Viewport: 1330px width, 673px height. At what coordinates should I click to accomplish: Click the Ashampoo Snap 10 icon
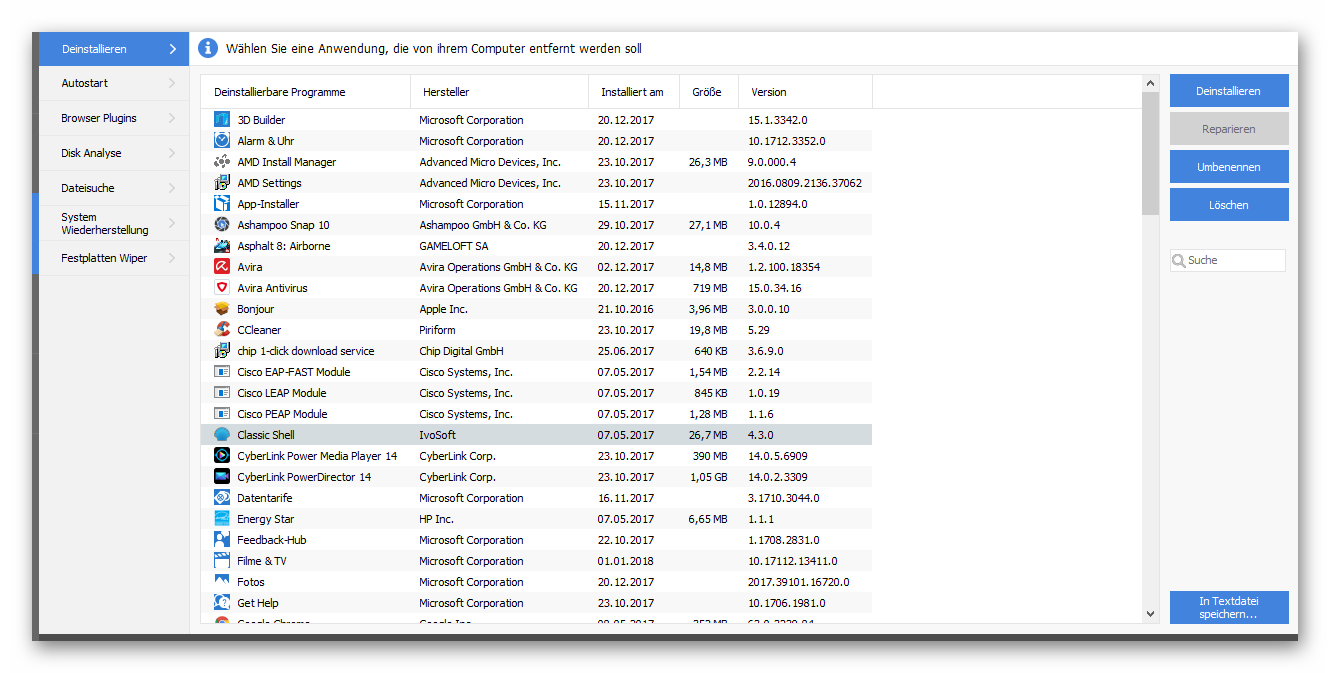click(x=222, y=225)
